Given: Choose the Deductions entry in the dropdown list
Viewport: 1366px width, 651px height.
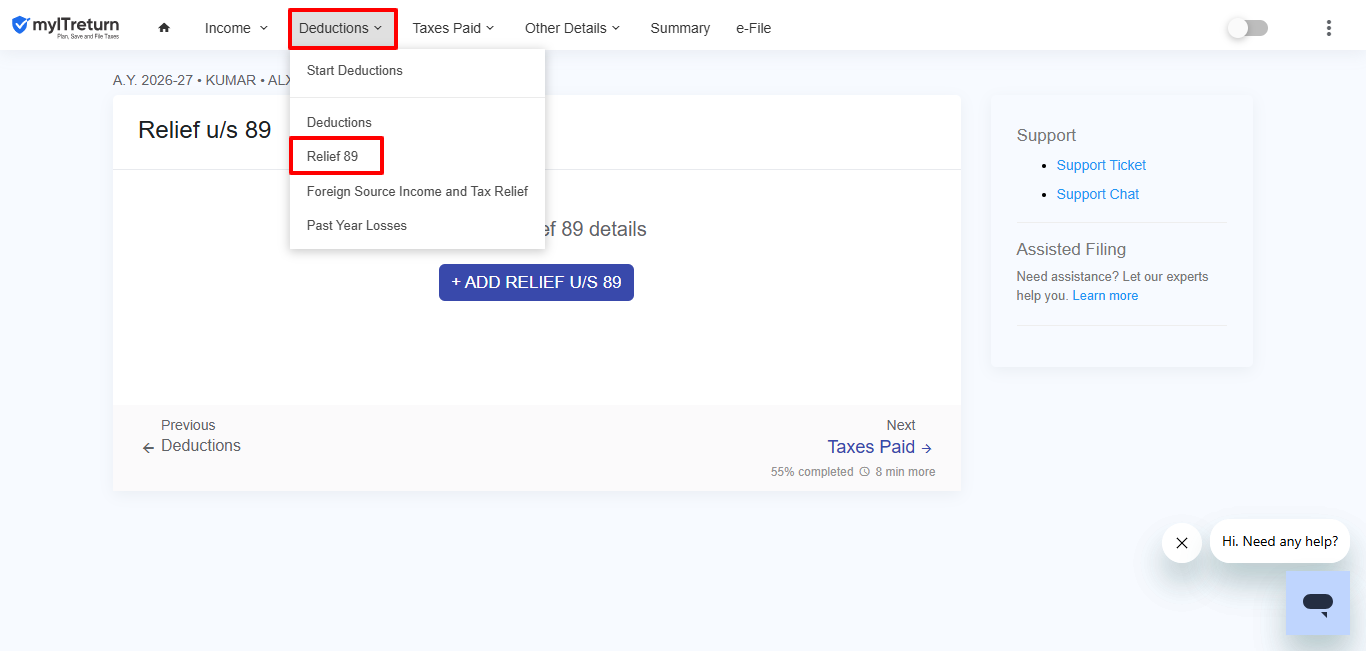Looking at the screenshot, I should coord(418,122).
